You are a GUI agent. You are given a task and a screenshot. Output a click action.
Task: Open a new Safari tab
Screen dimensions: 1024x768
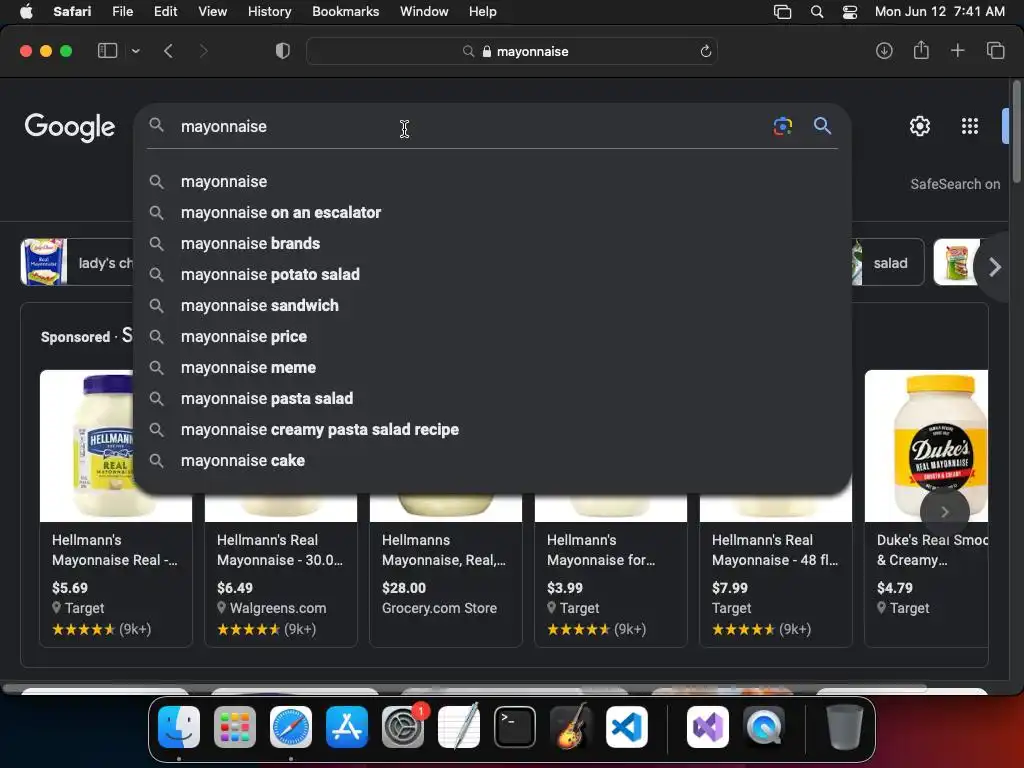[957, 51]
